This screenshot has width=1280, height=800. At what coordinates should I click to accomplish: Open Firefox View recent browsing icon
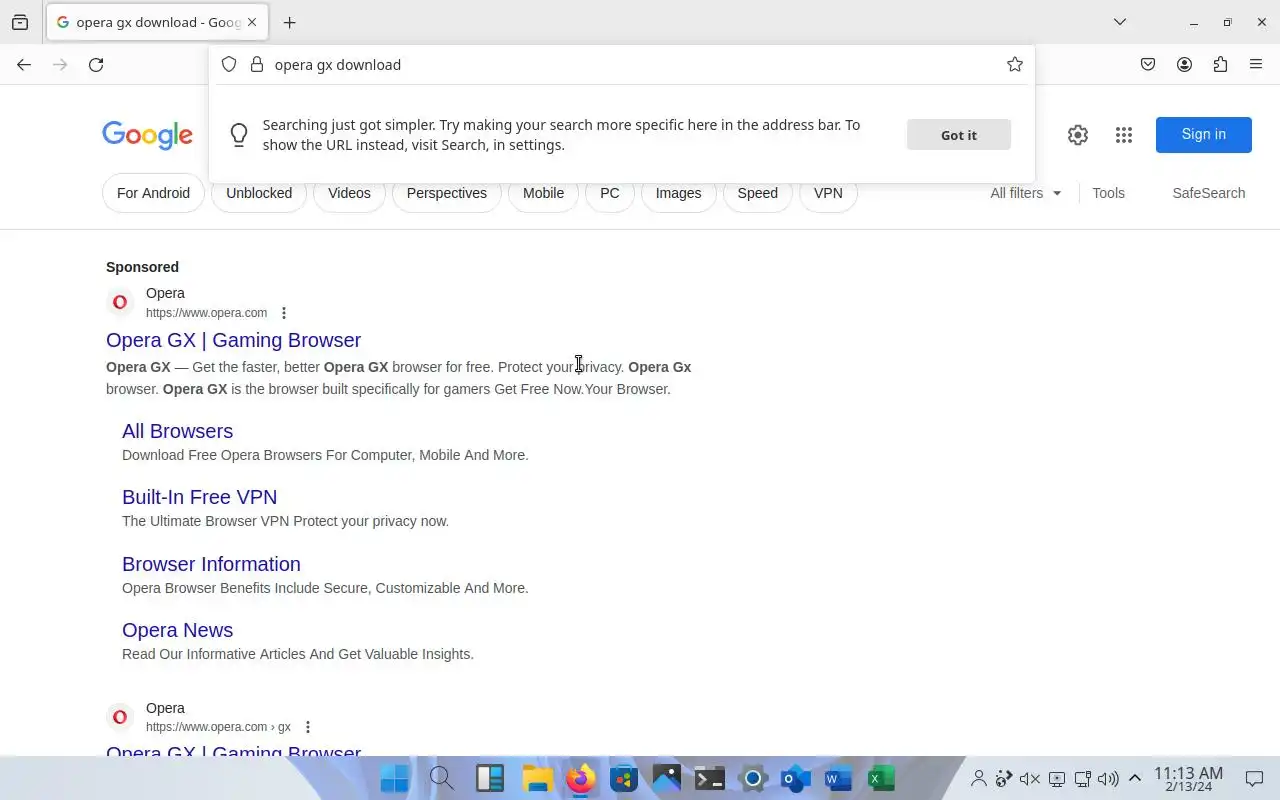coord(20,22)
